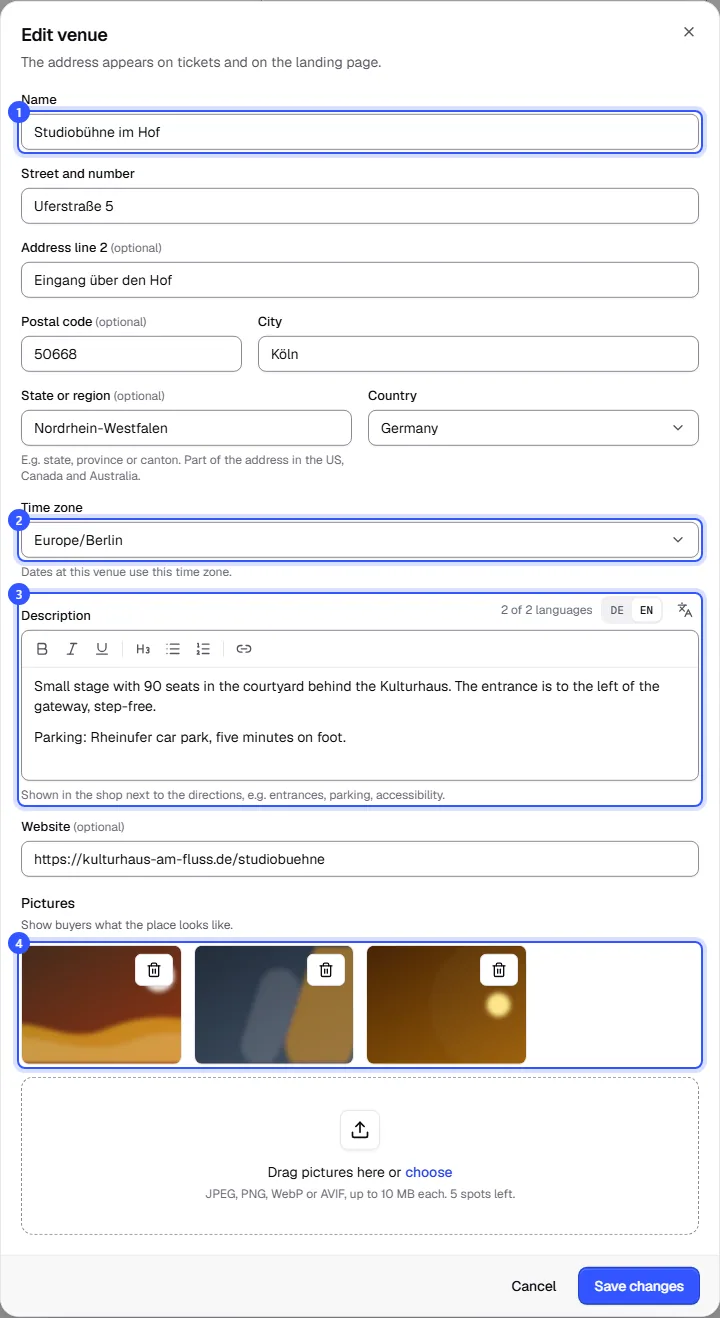Insert bulleted list in description
Screen dimensions: 720x1318
pyautogui.click(x=173, y=649)
